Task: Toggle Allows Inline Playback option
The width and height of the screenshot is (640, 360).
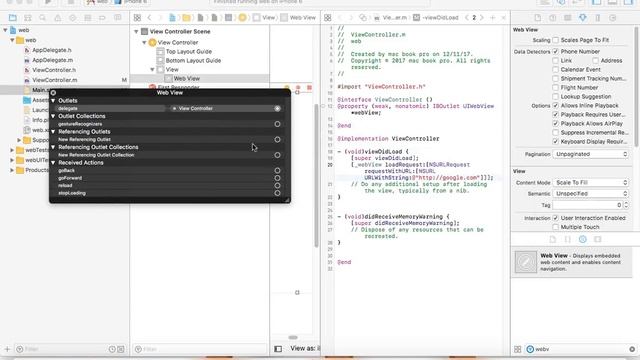Action: point(556,105)
